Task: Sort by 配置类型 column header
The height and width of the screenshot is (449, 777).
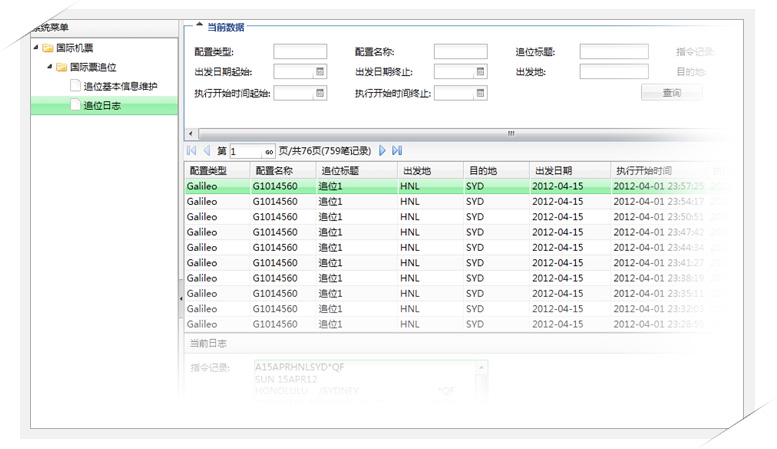Action: 217,171
